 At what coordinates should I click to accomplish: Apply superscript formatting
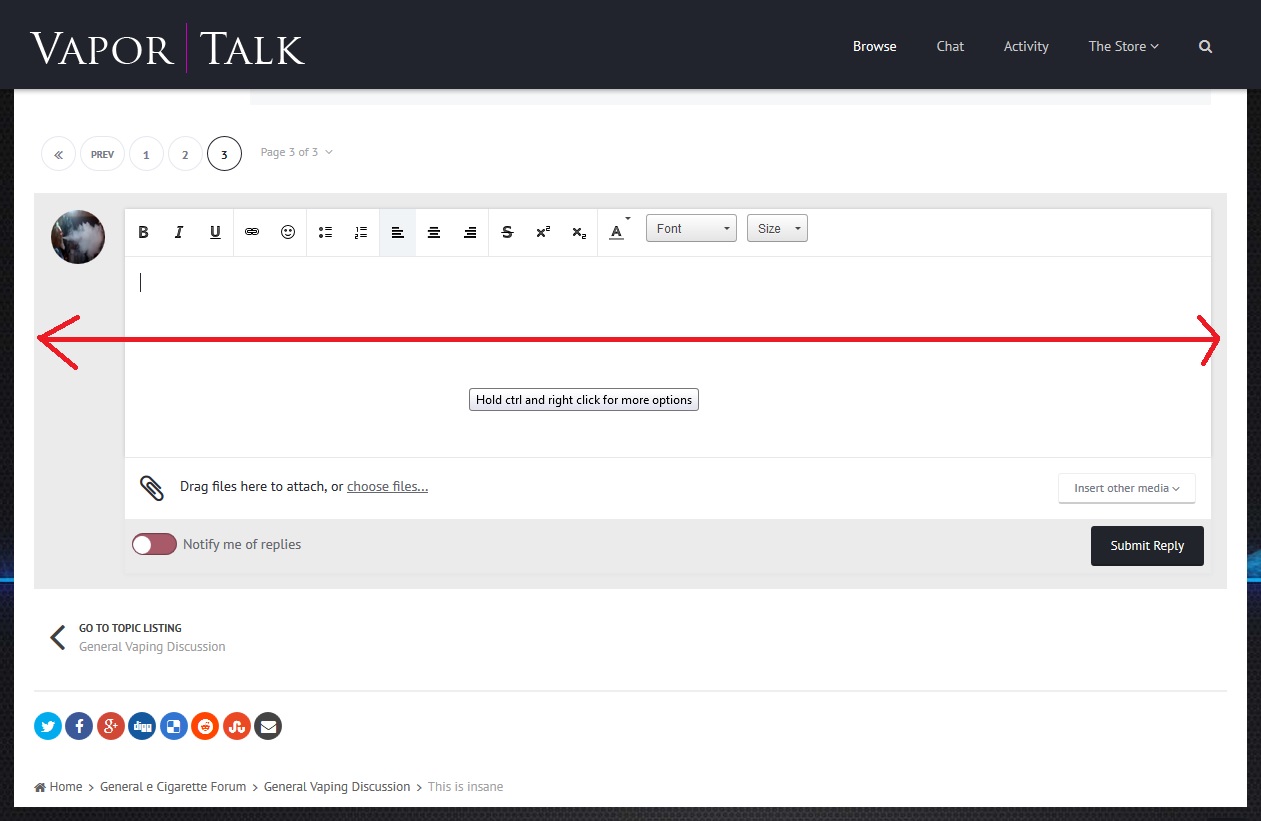point(543,232)
